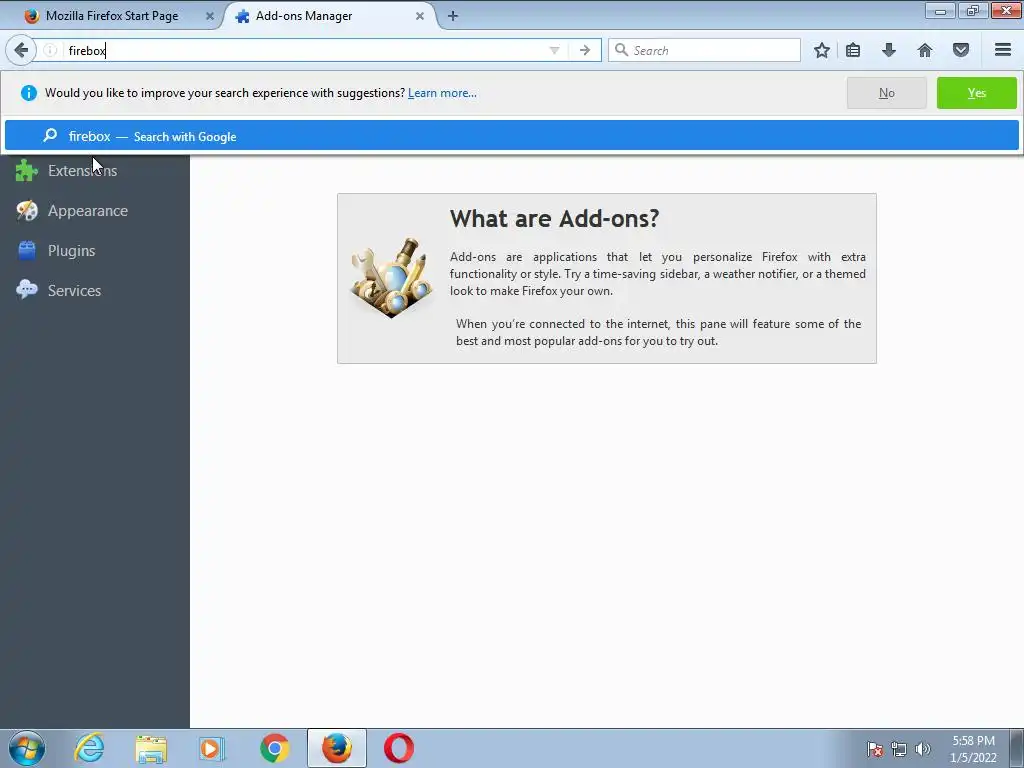Screen dimensions: 1024x768
Task: Bookmark this page with the star icon
Action: pos(822,50)
